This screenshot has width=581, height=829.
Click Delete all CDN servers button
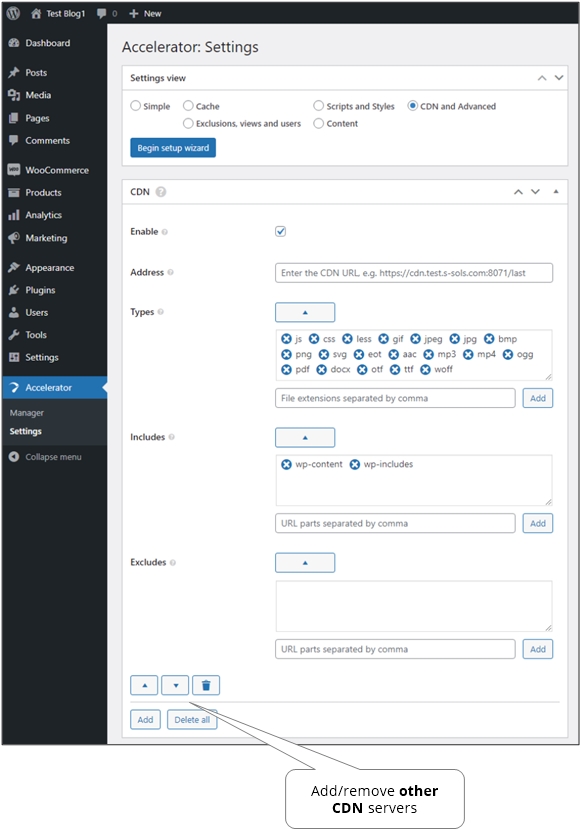coord(192,720)
